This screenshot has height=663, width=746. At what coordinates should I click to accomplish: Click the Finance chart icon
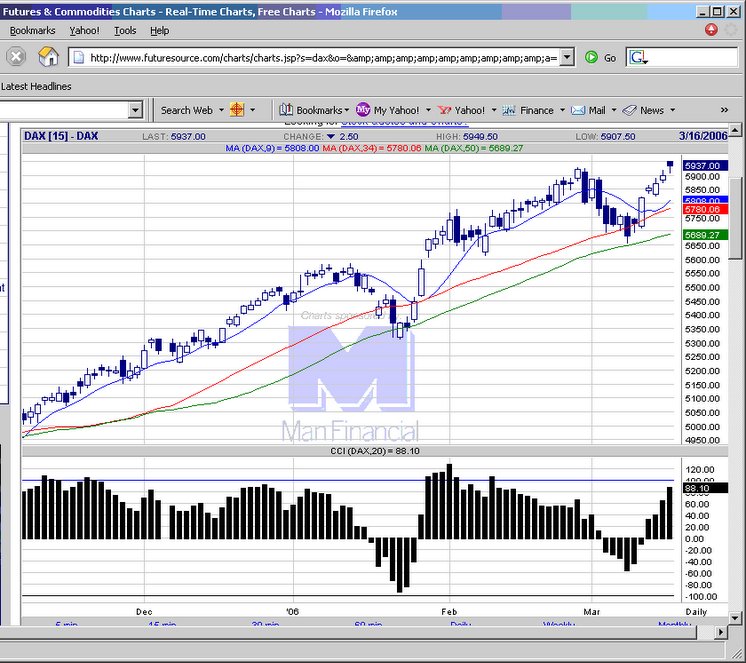point(509,110)
